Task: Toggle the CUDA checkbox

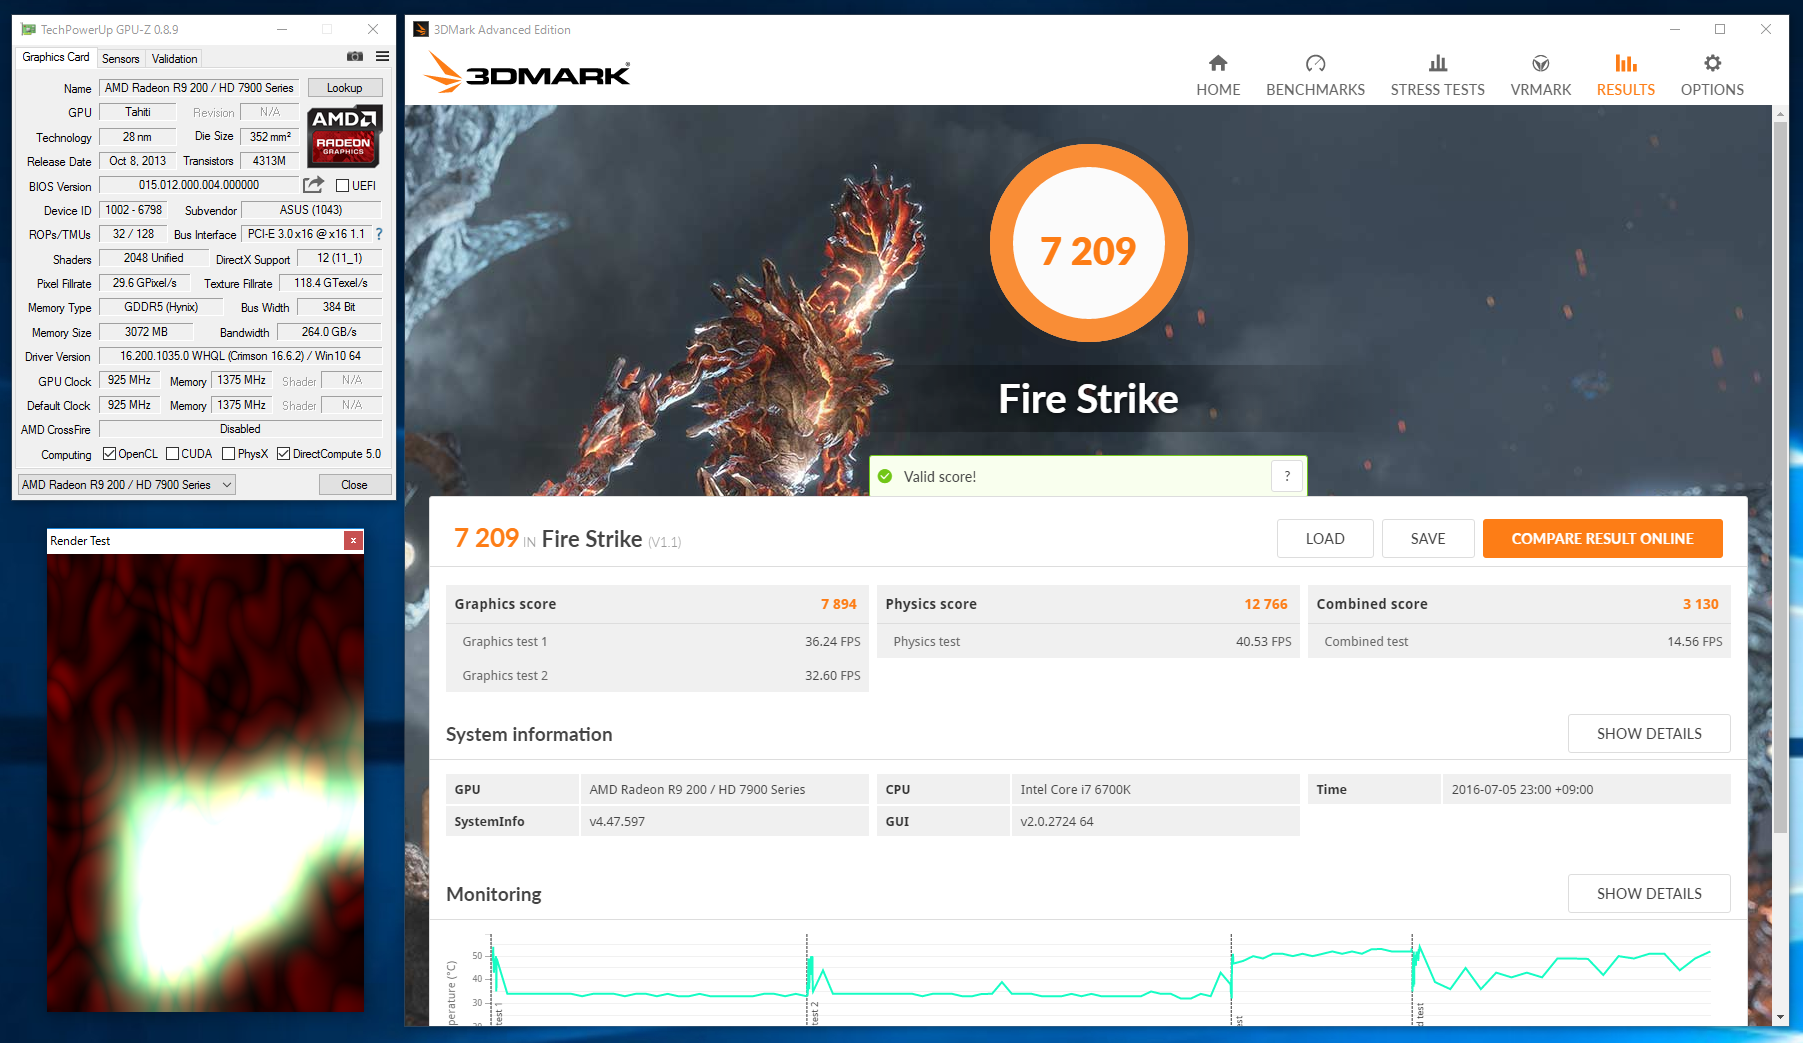Action: (172, 454)
